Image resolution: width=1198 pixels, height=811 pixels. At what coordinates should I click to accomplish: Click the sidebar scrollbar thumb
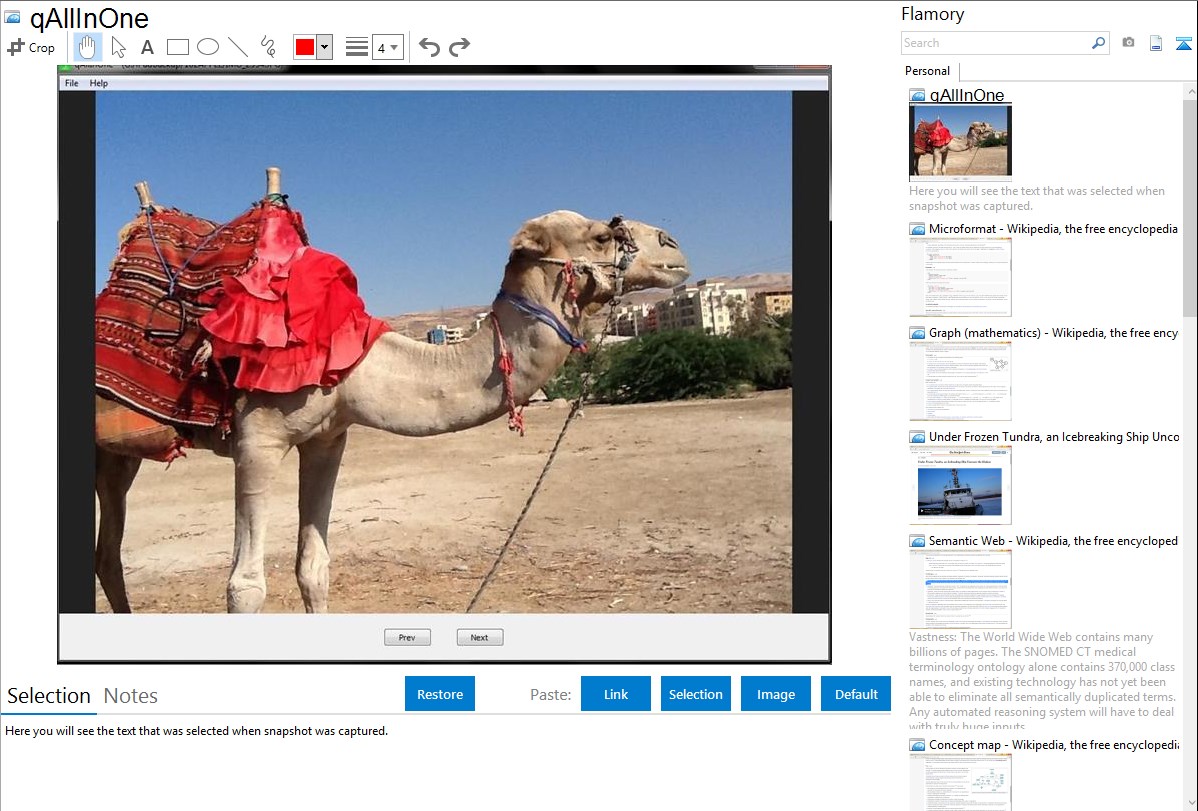(1190, 206)
